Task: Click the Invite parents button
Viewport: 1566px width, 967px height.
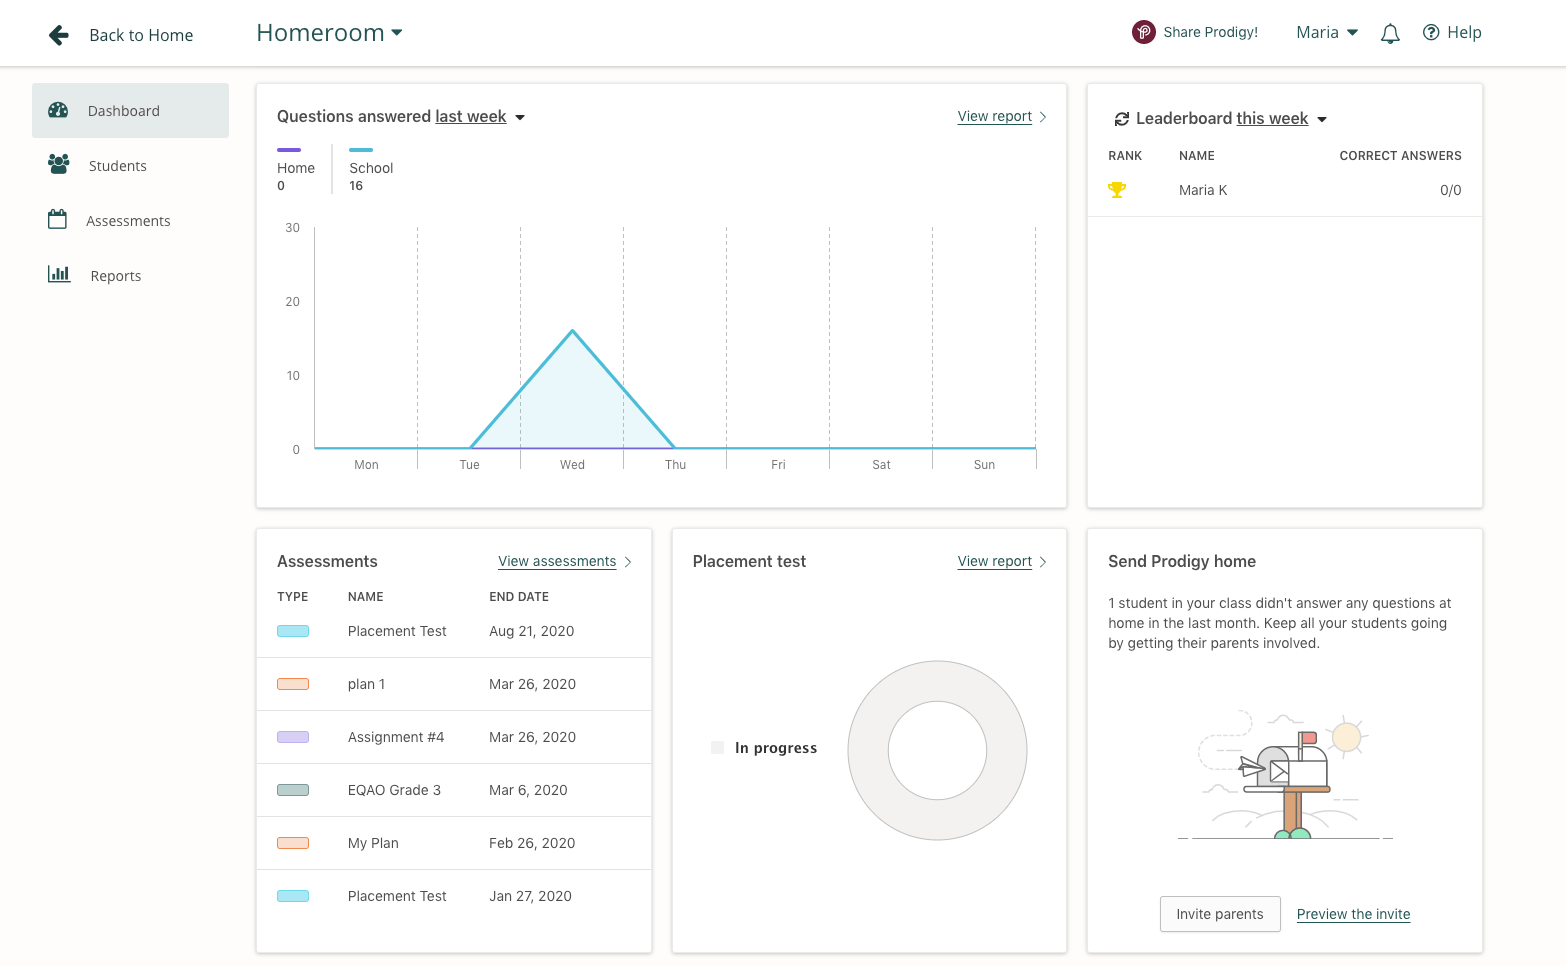Action: point(1220,914)
